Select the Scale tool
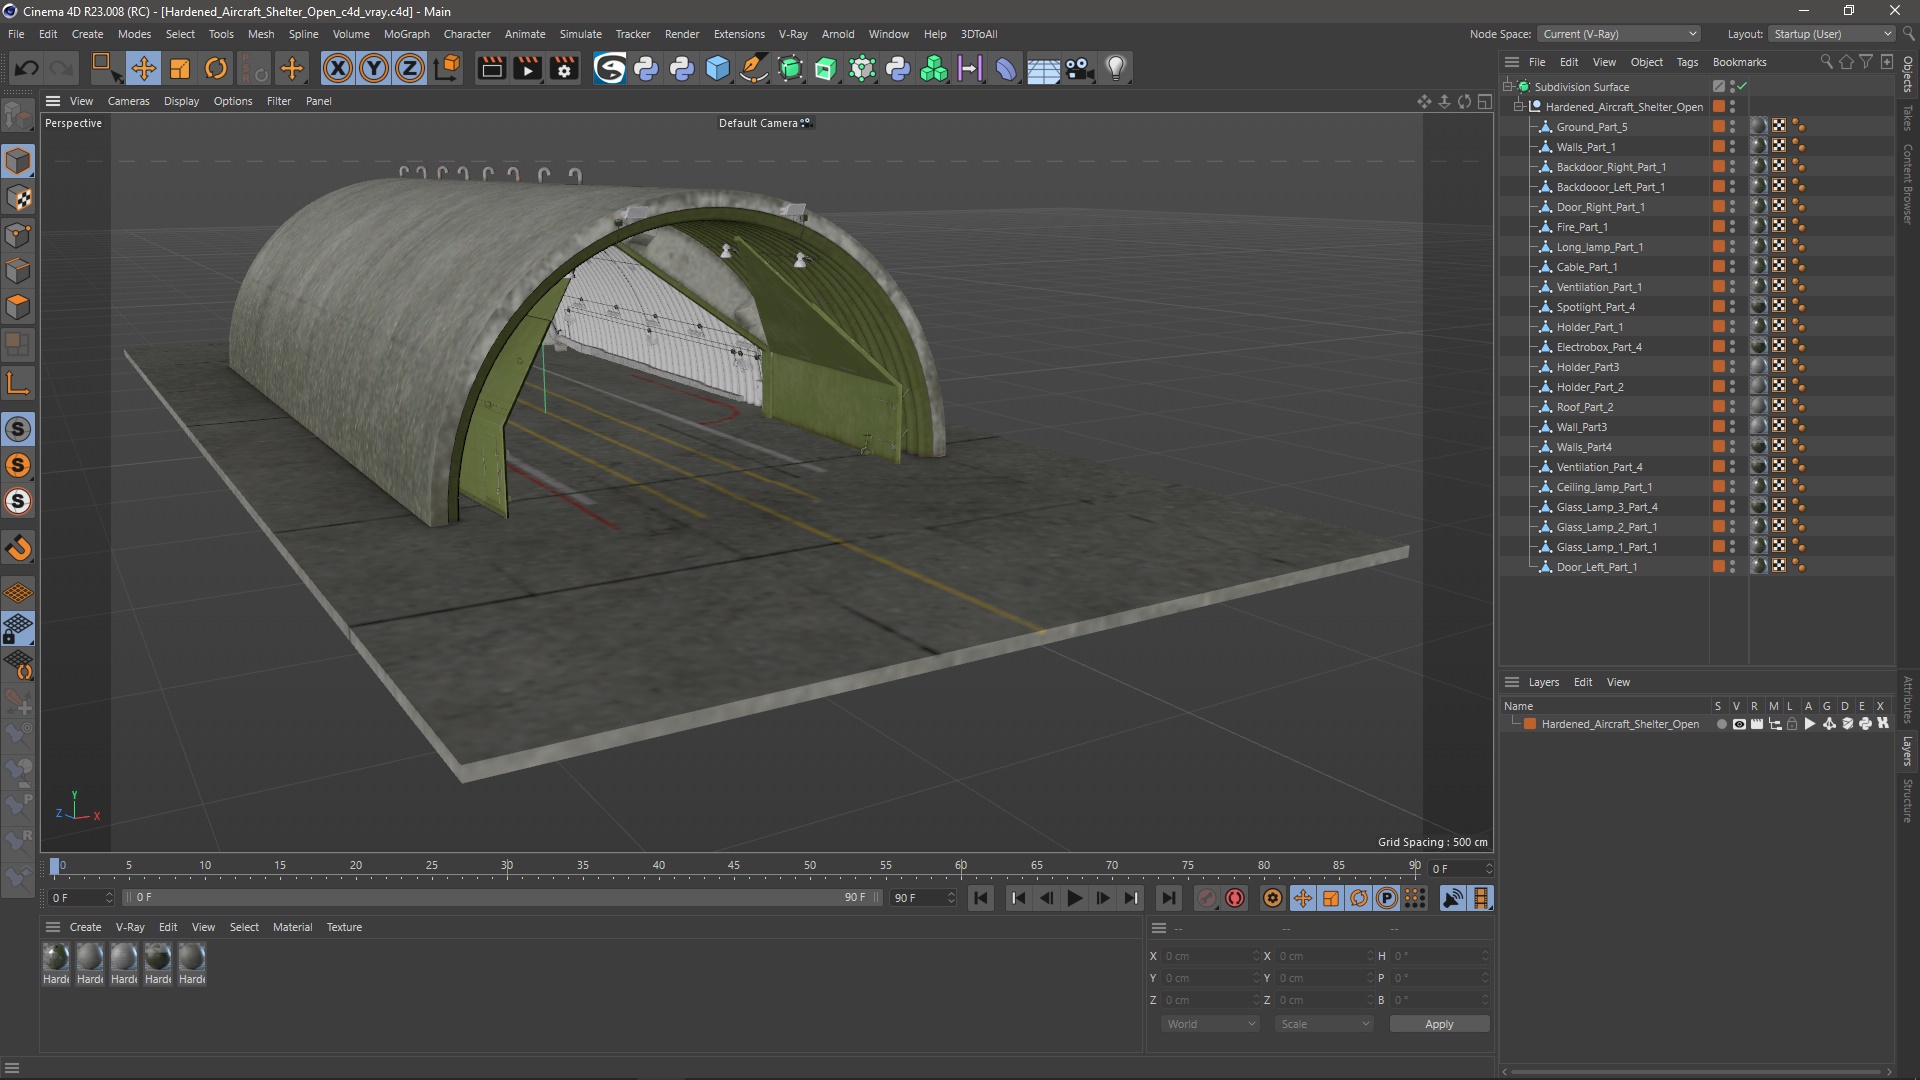Screen dimensions: 1920x1080 tap(180, 68)
